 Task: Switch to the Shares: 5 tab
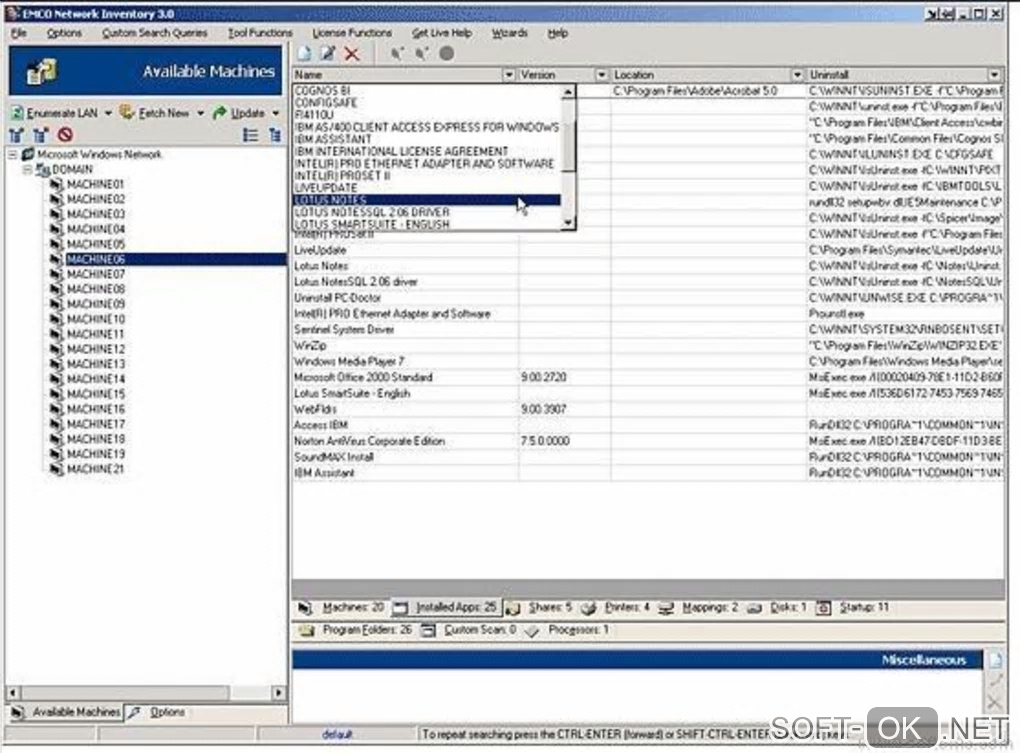[539, 608]
